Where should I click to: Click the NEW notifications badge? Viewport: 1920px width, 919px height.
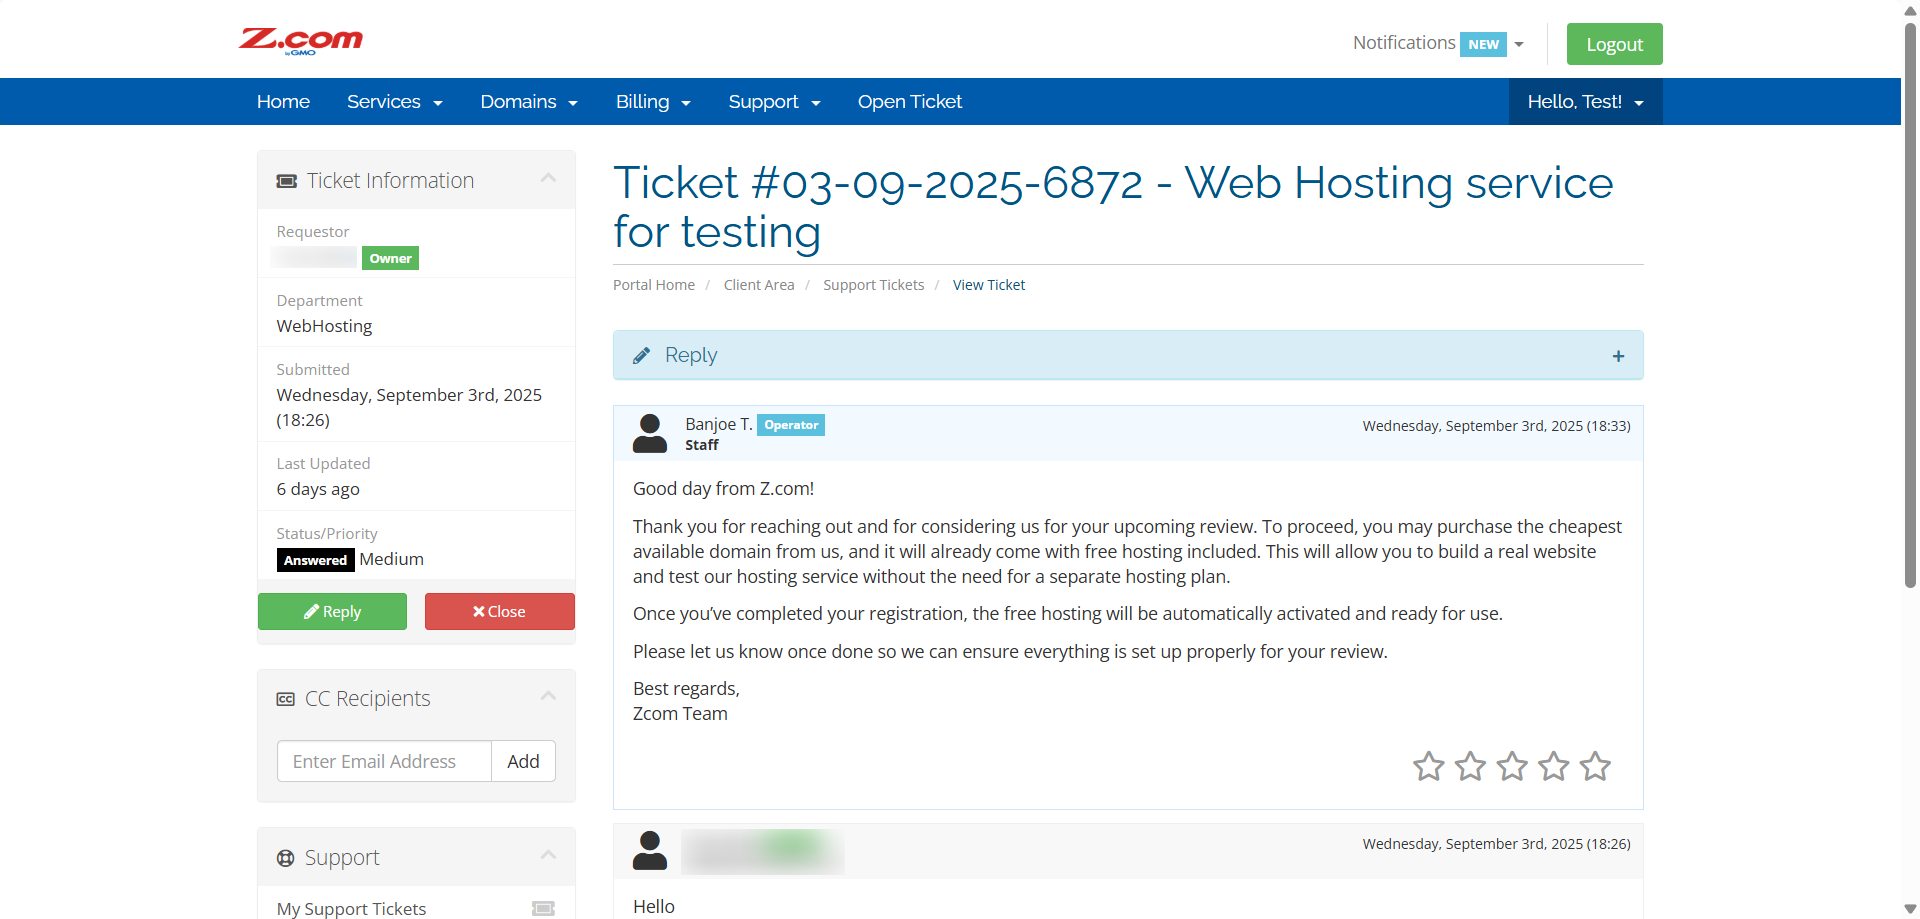tap(1484, 44)
